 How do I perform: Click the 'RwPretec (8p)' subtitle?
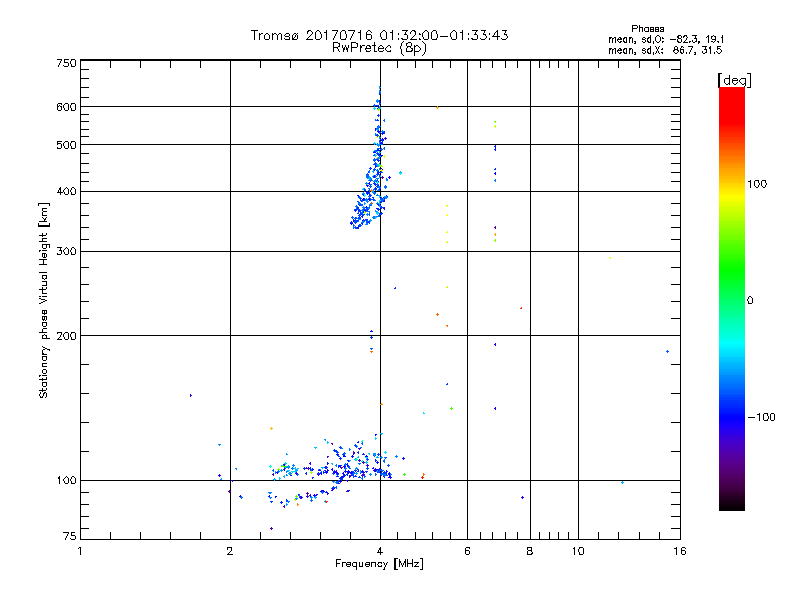tap(379, 48)
